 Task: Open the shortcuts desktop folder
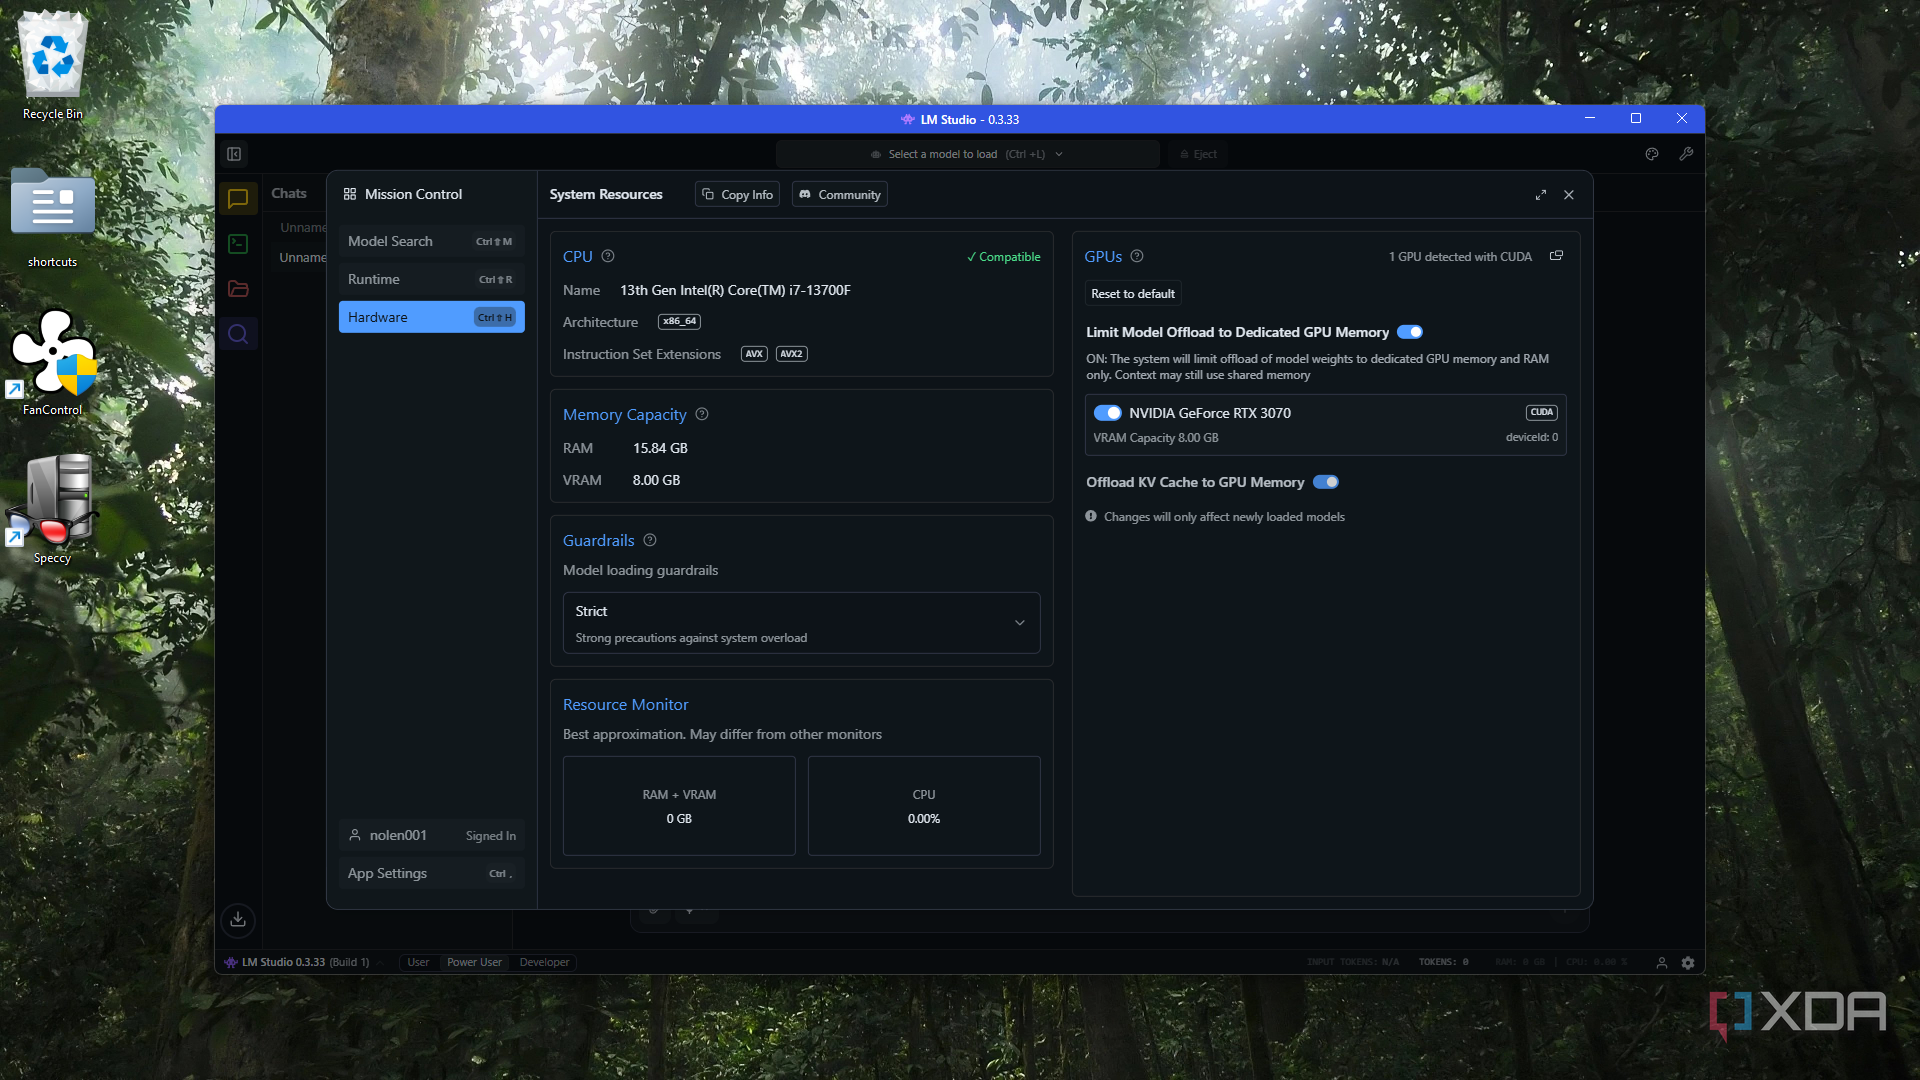pyautogui.click(x=52, y=218)
